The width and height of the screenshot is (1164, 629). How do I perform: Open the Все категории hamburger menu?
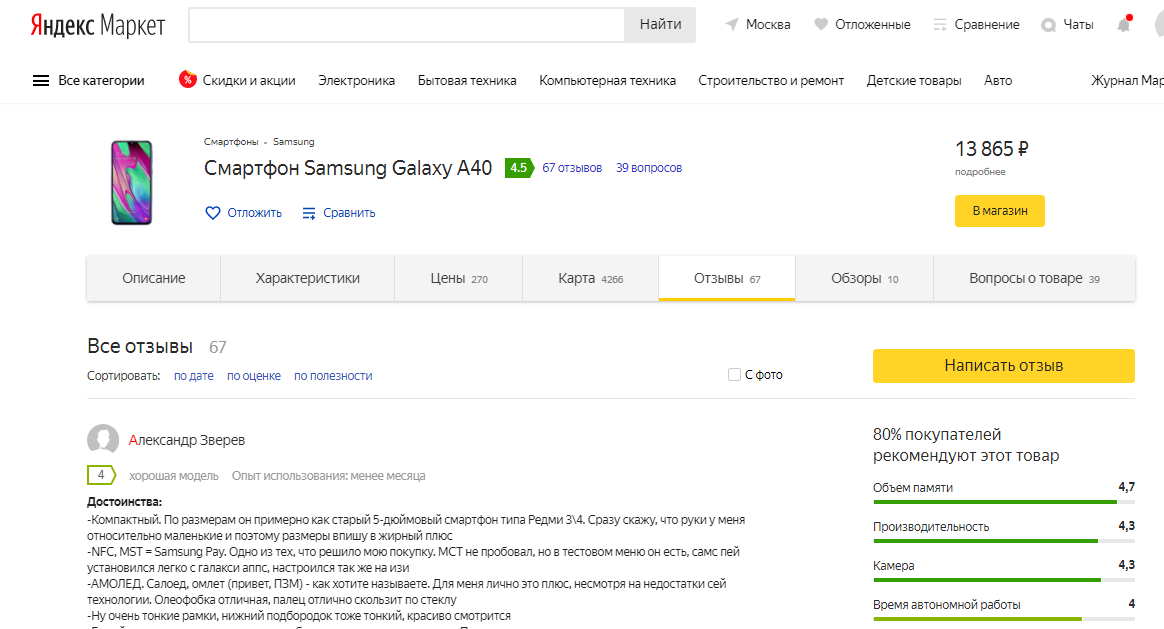coord(41,81)
